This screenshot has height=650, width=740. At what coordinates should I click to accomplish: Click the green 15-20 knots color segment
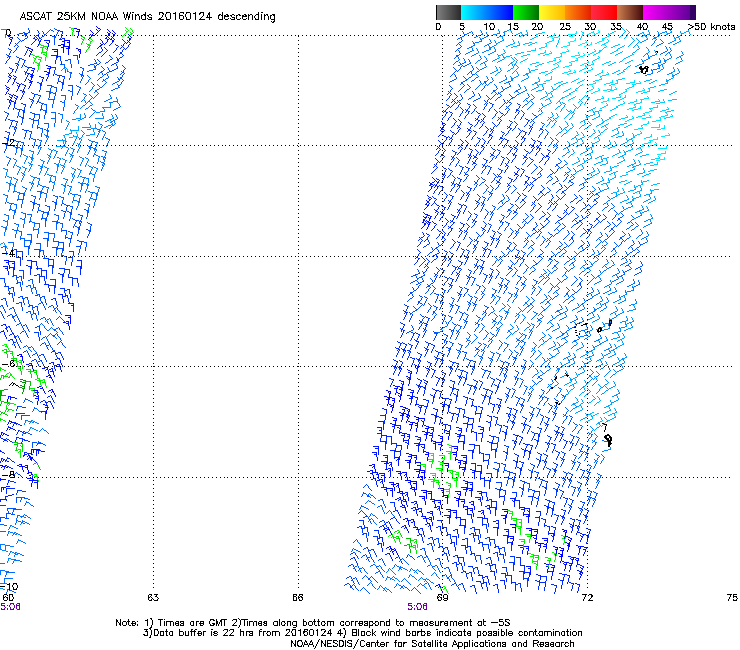[526, 12]
